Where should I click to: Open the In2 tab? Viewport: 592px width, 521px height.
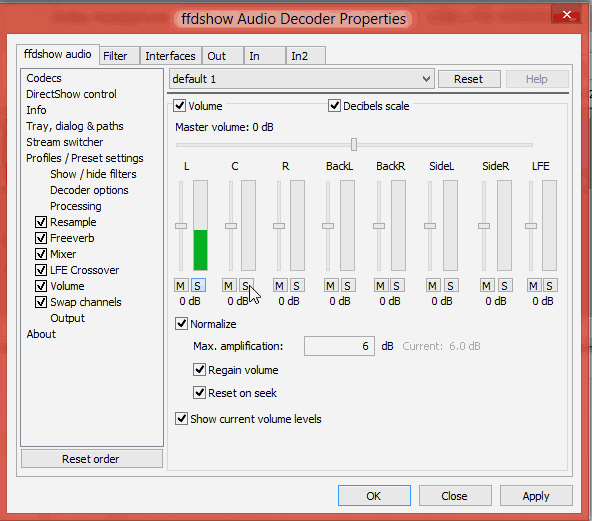pos(305,56)
